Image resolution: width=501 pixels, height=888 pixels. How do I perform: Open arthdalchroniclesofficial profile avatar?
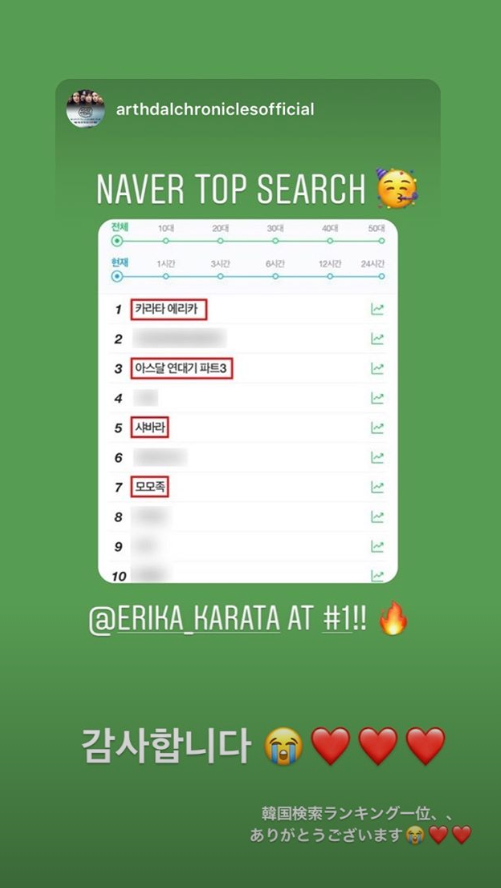point(85,108)
